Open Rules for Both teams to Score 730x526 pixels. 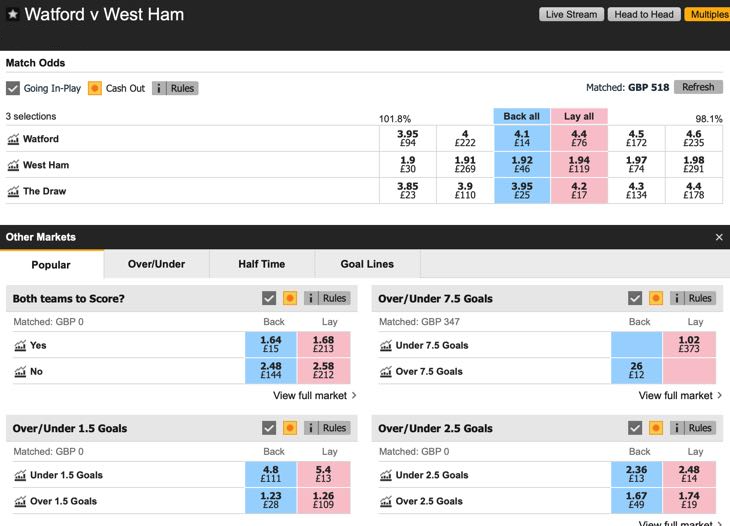click(327, 298)
